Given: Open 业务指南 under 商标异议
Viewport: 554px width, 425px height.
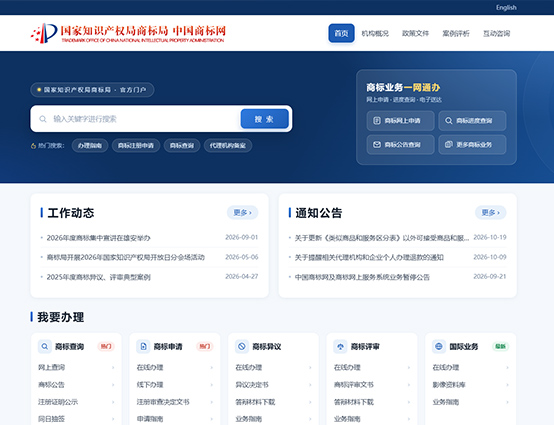Looking at the screenshot, I should (x=249, y=419).
